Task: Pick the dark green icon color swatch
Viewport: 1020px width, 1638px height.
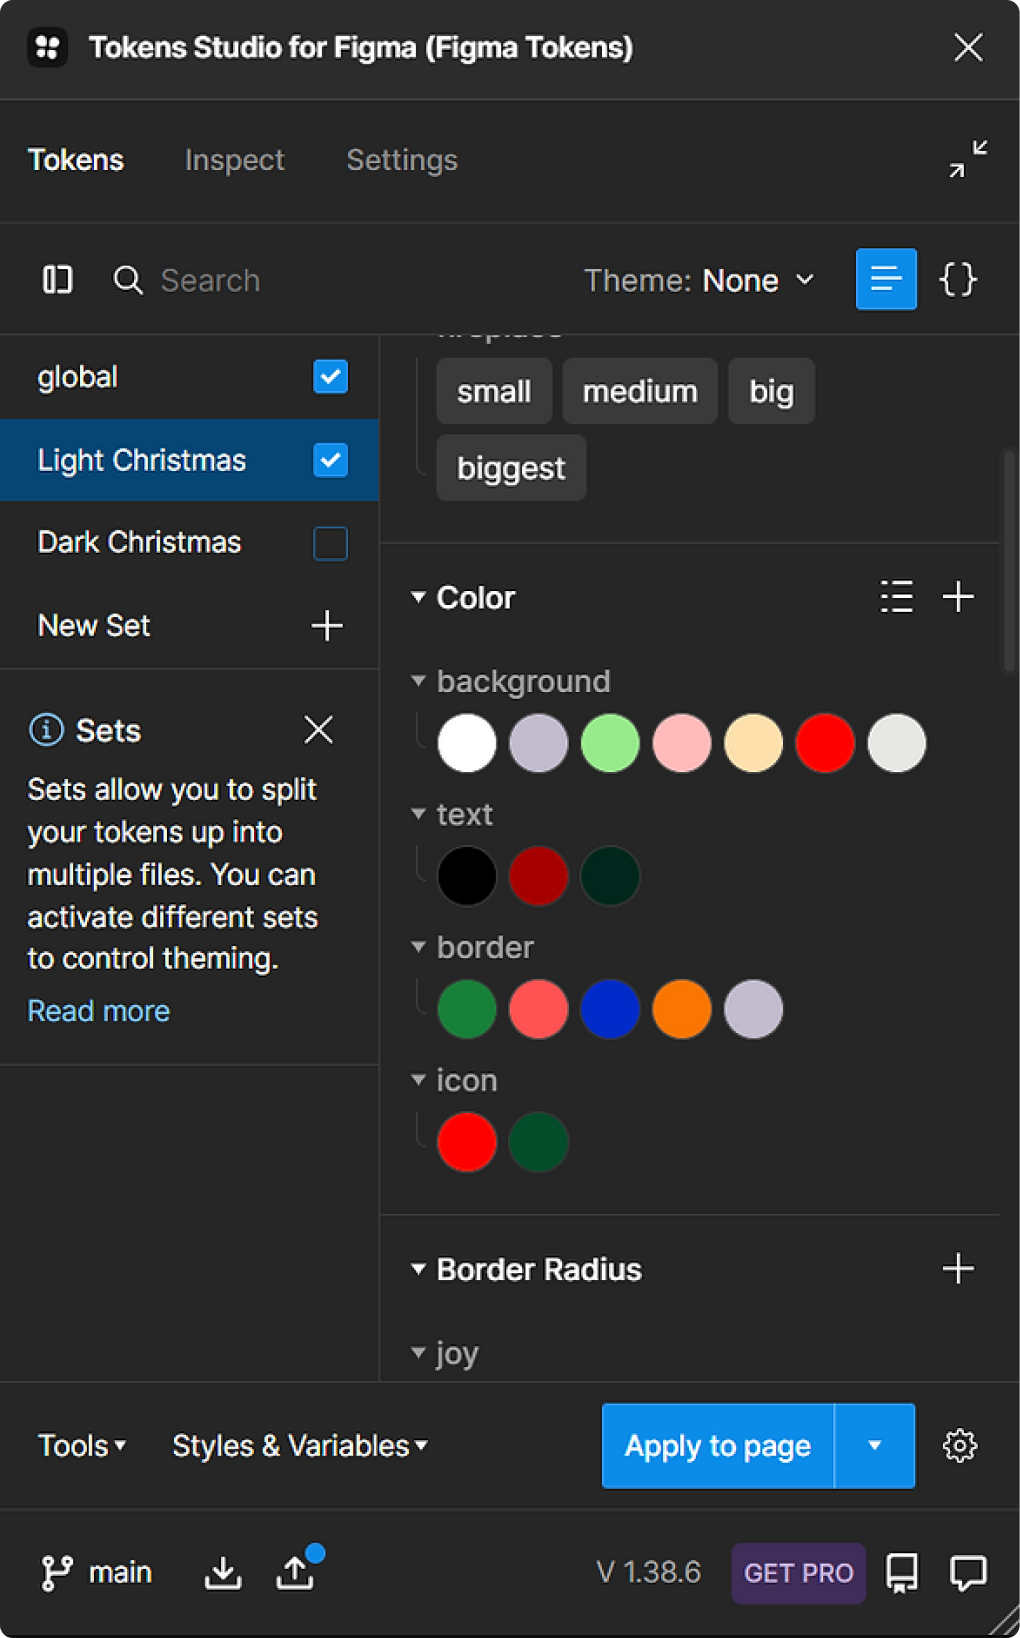Action: (x=538, y=1142)
